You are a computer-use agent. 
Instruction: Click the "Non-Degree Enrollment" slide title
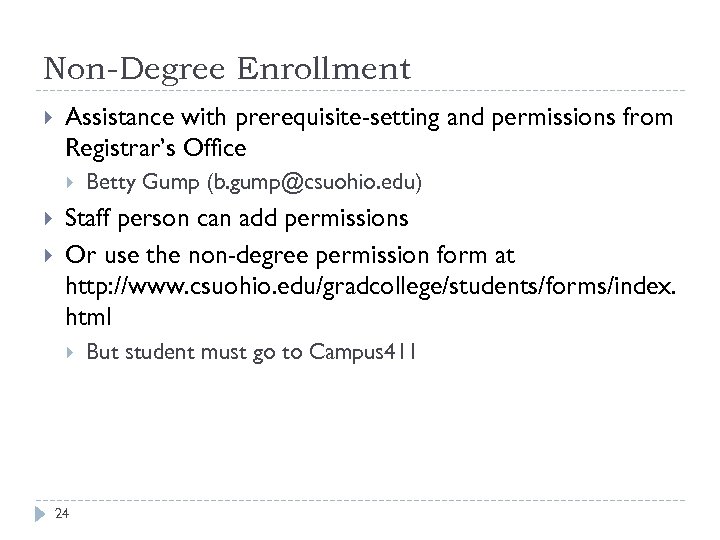coord(227,69)
